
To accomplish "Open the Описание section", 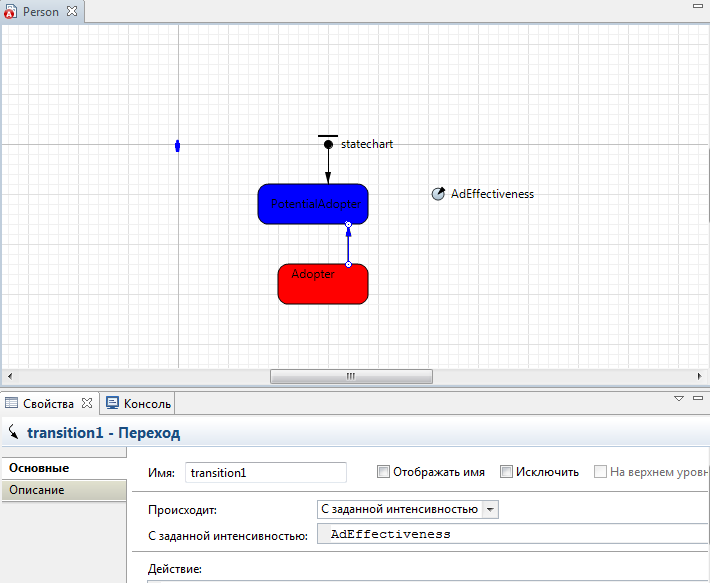I will tap(64, 490).
